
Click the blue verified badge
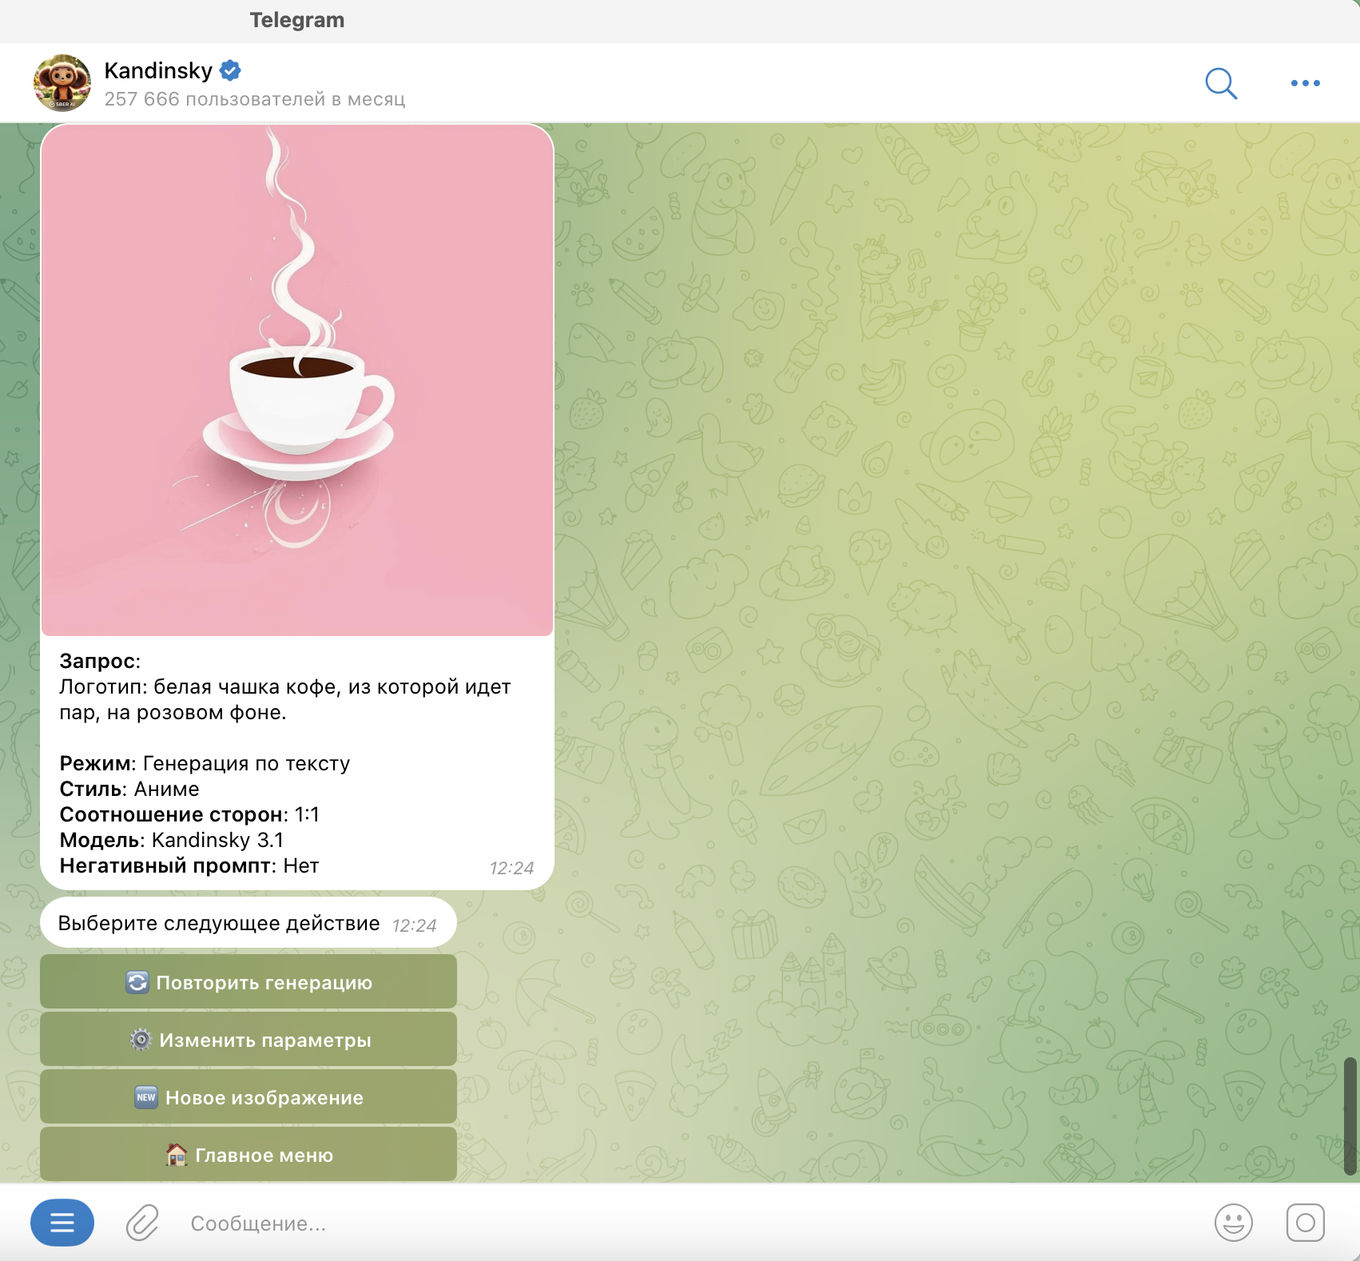pyautogui.click(x=230, y=70)
